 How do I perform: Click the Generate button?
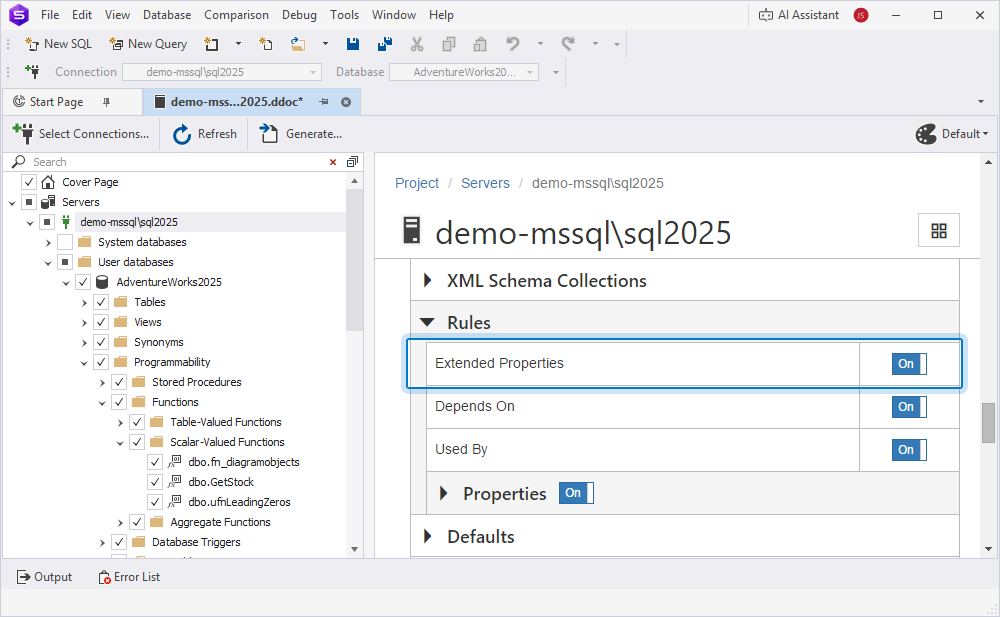(301, 134)
